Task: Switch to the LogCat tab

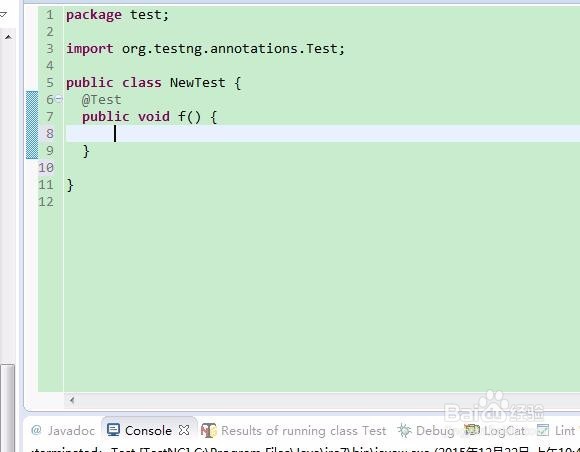Action: pos(495,431)
